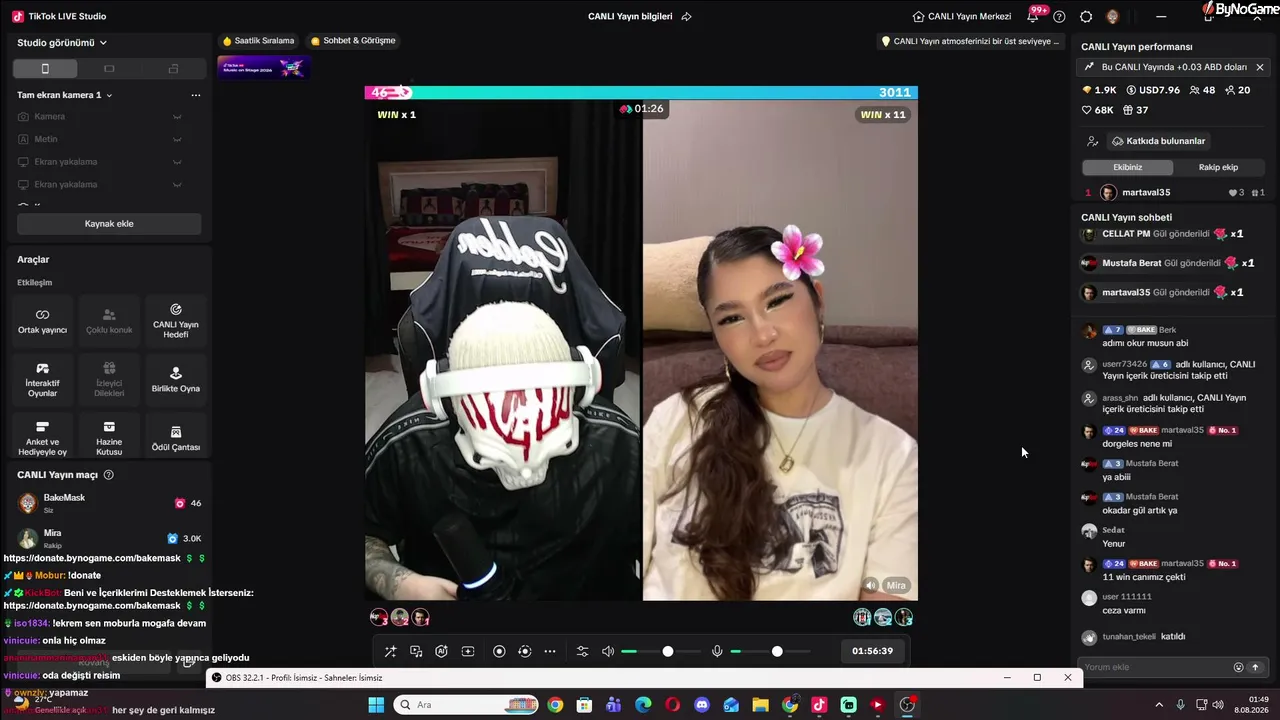The image size is (1280, 720).
Task: Click the dashed-circle replay record icon
Action: tap(524, 652)
